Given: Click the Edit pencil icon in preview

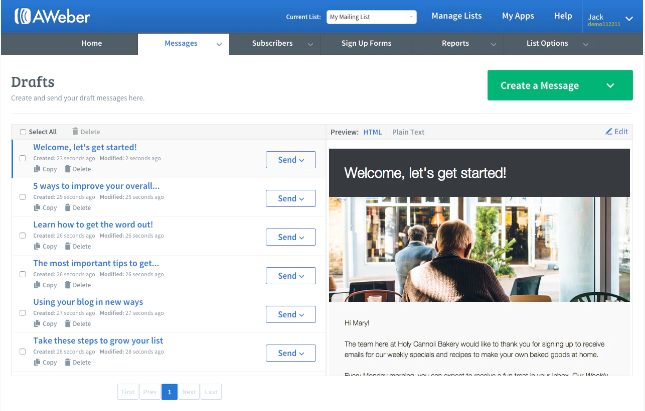Looking at the screenshot, I should (x=609, y=132).
